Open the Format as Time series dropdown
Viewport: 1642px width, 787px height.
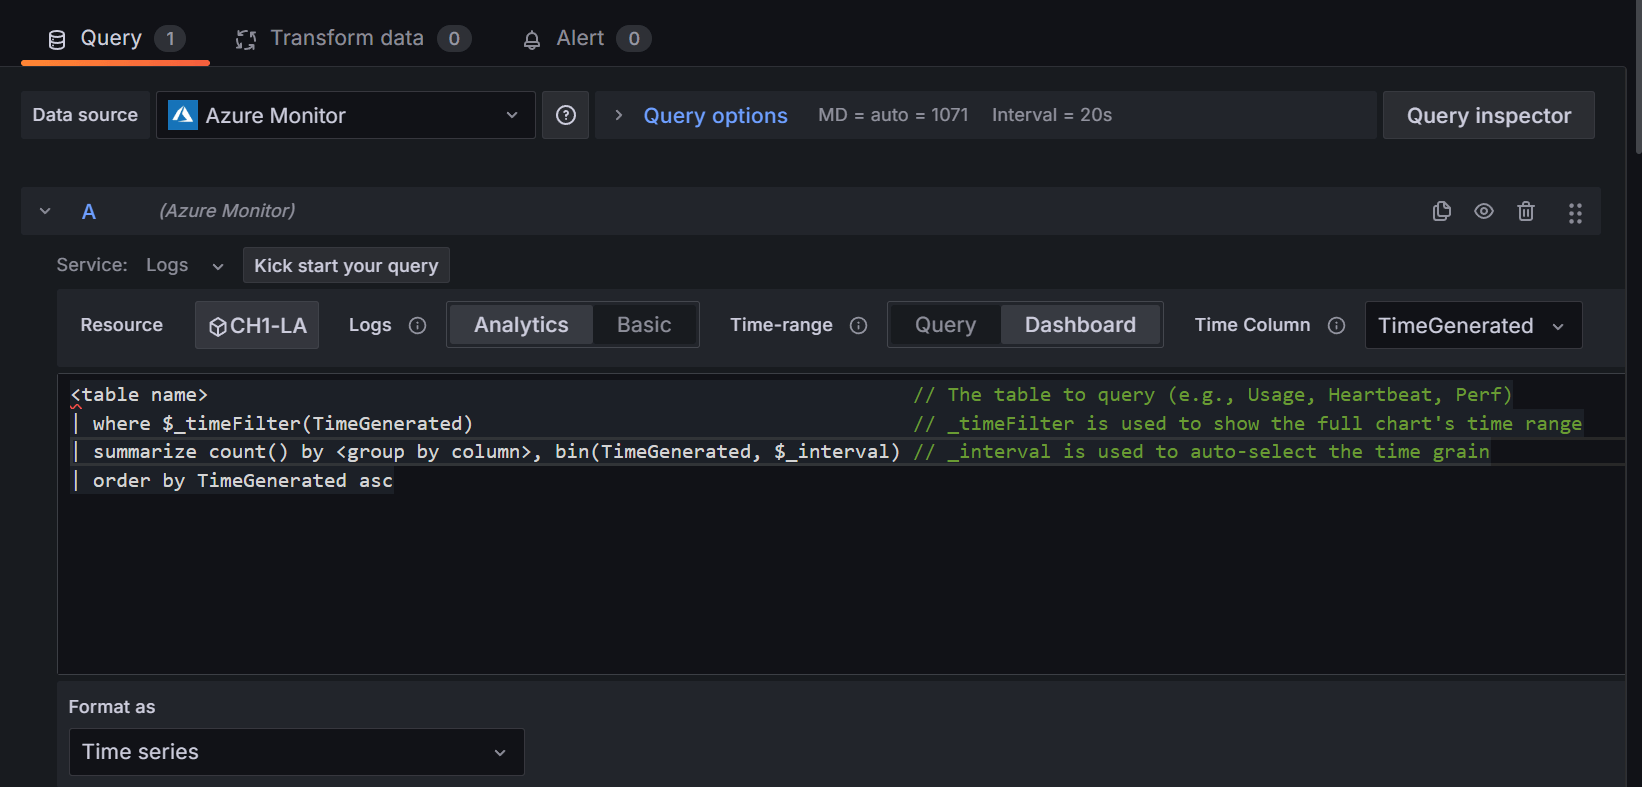(296, 752)
